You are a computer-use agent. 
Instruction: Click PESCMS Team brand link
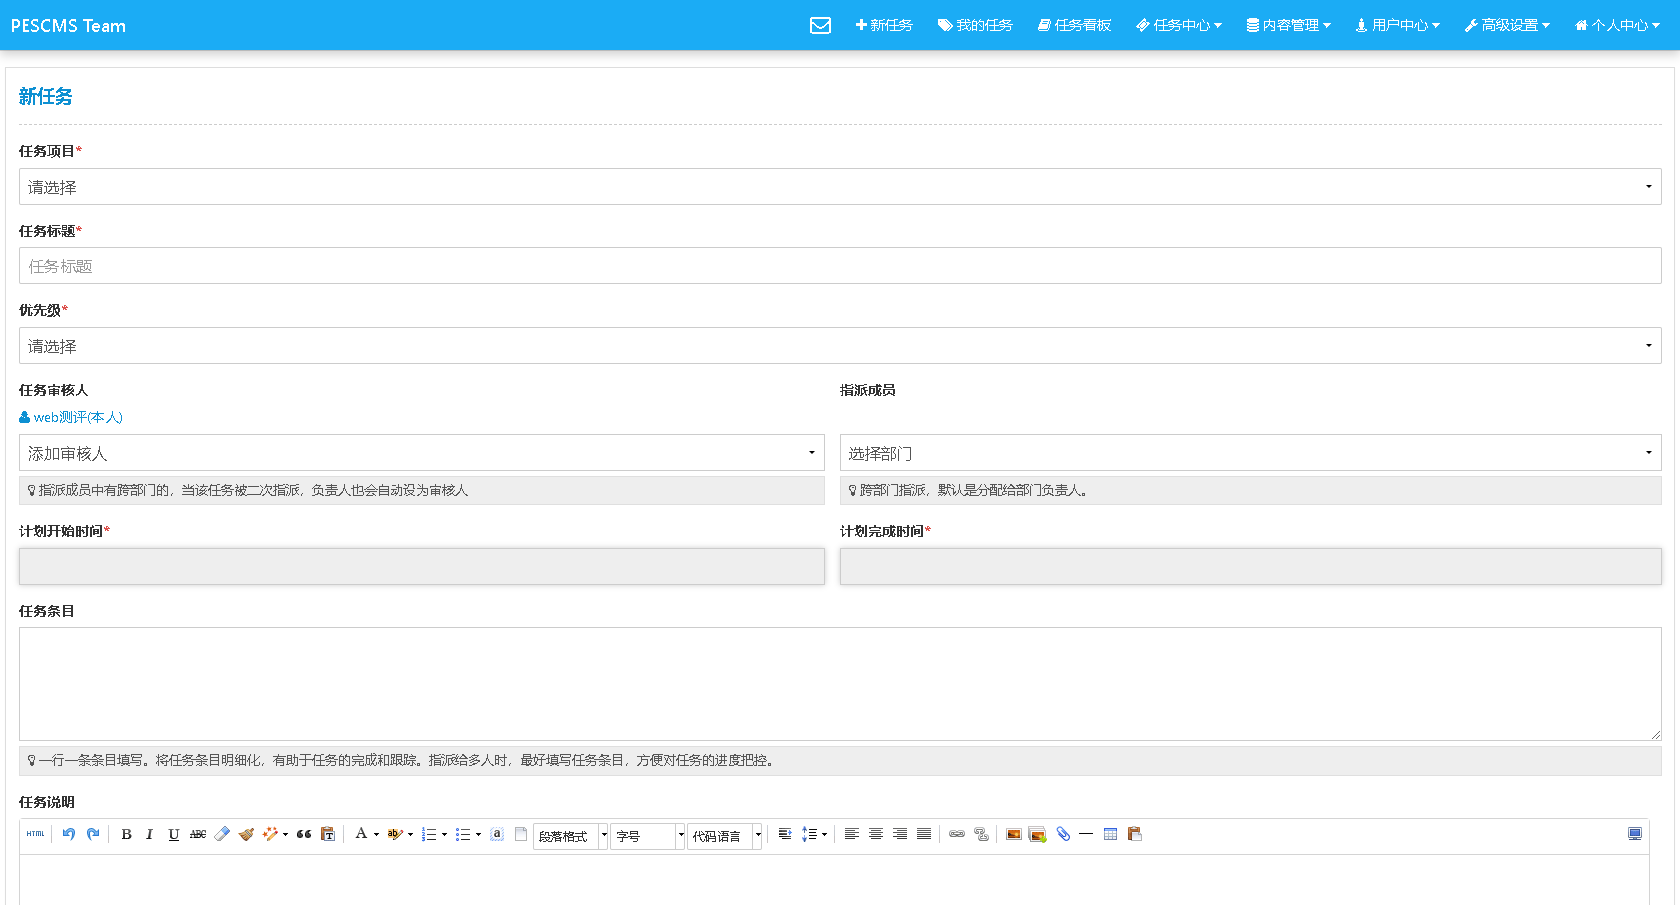point(68,26)
